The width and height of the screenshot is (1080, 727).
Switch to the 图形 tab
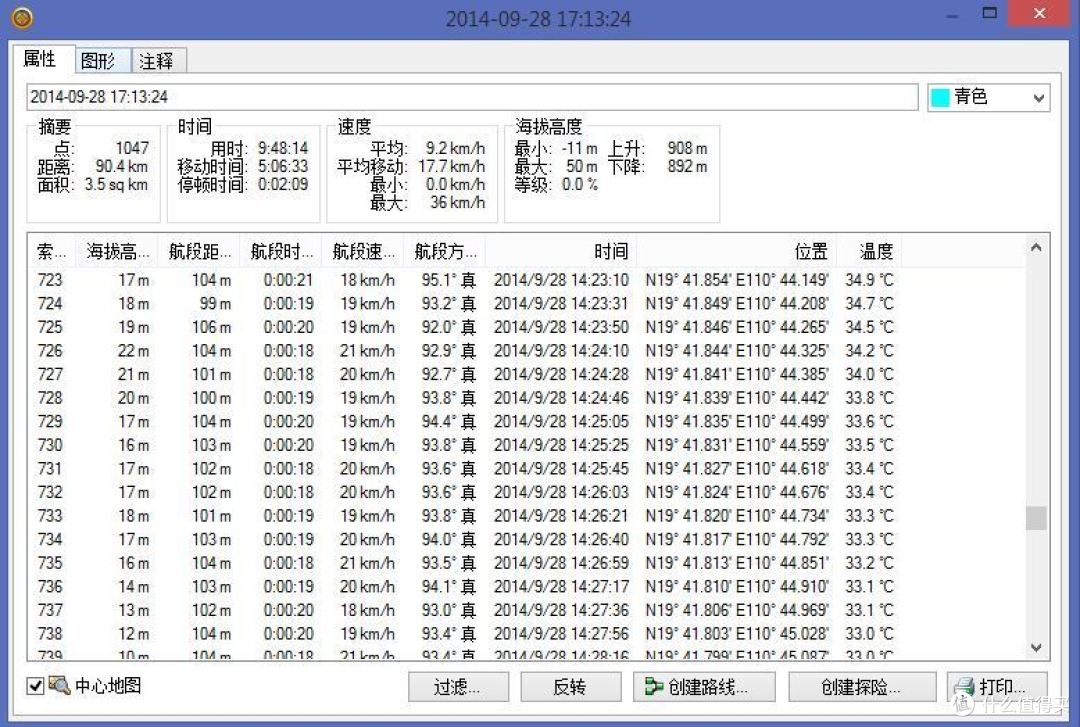102,61
